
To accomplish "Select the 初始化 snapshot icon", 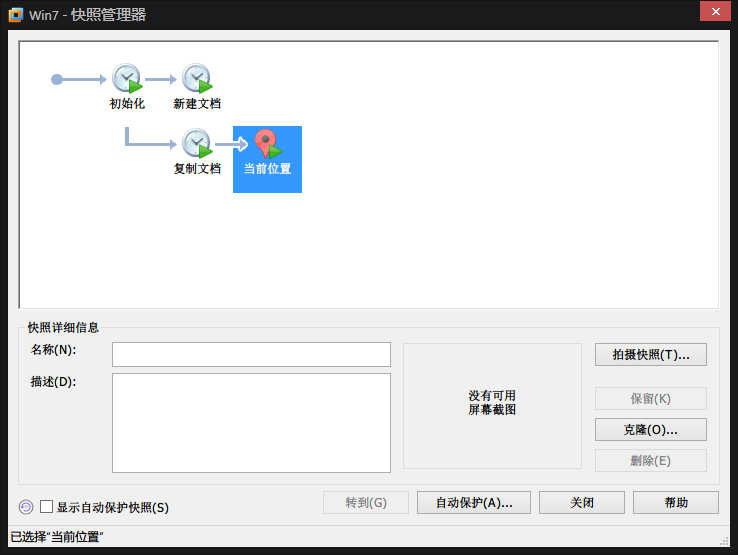I will click(x=127, y=78).
